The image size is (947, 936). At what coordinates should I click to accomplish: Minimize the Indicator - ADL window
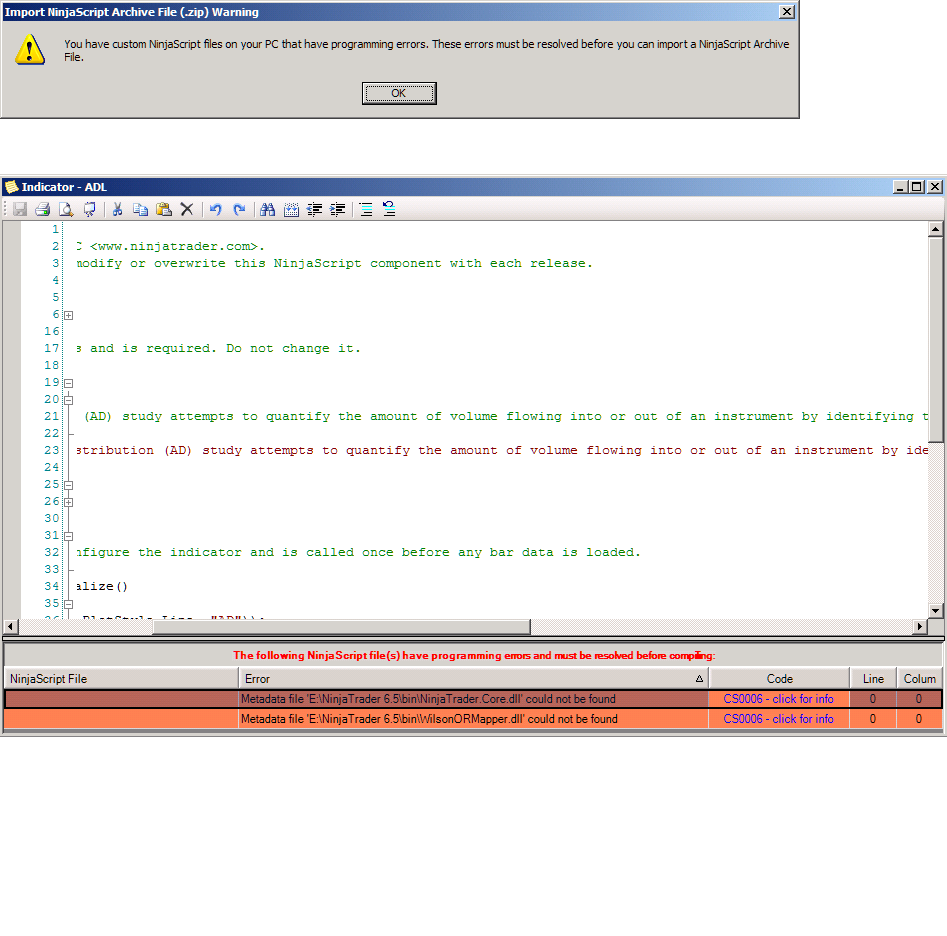tap(900, 187)
